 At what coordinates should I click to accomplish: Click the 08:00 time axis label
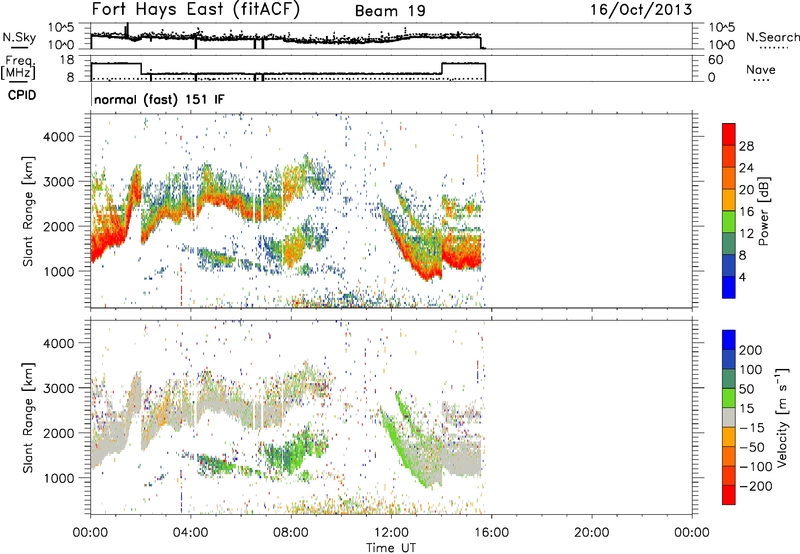(291, 533)
